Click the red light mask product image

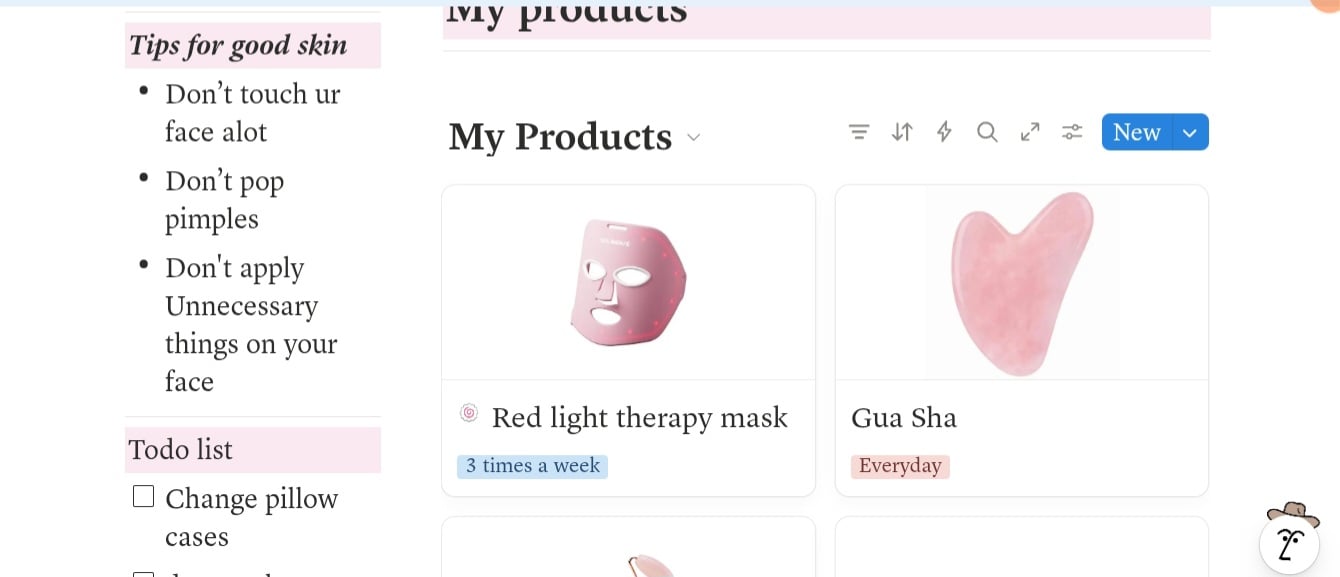click(x=628, y=283)
